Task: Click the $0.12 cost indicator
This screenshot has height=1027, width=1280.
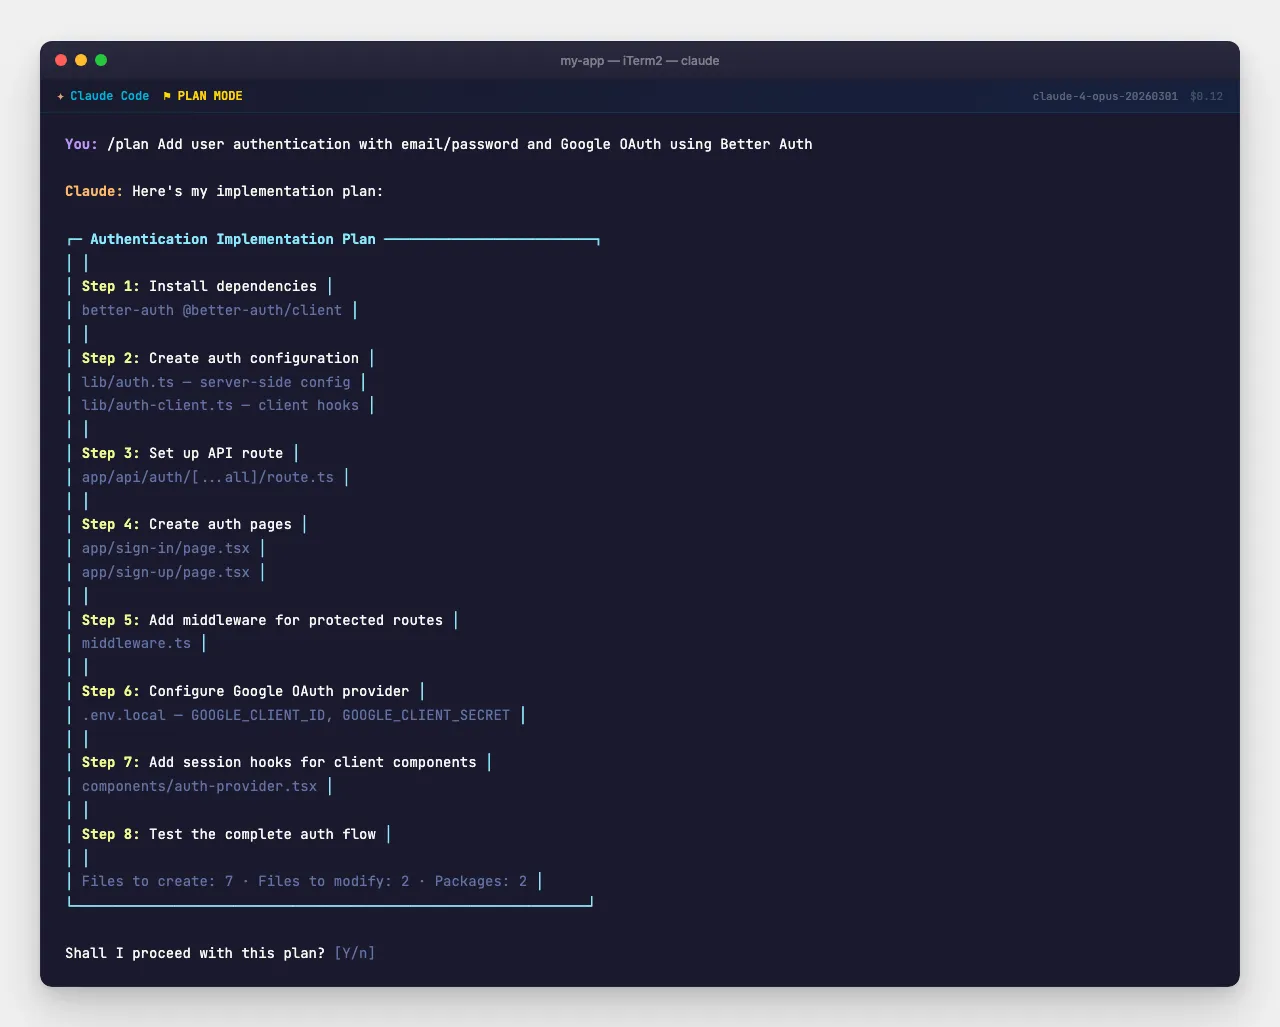Action: pos(1206,96)
